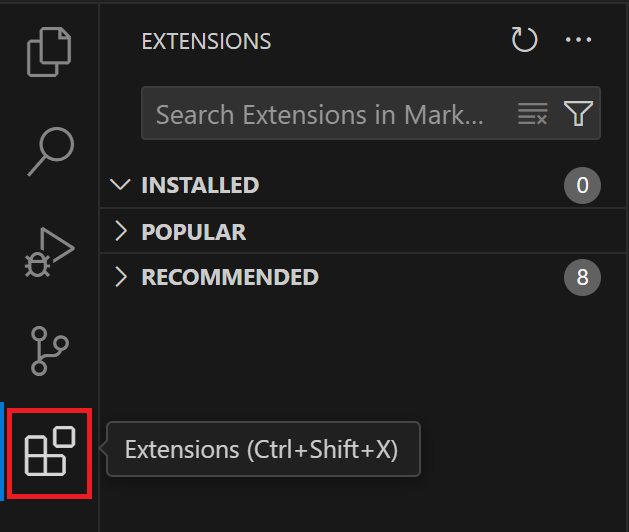Viewport: 629px width, 532px height.
Task: Select the POPULAR section header label
Action: [194, 232]
